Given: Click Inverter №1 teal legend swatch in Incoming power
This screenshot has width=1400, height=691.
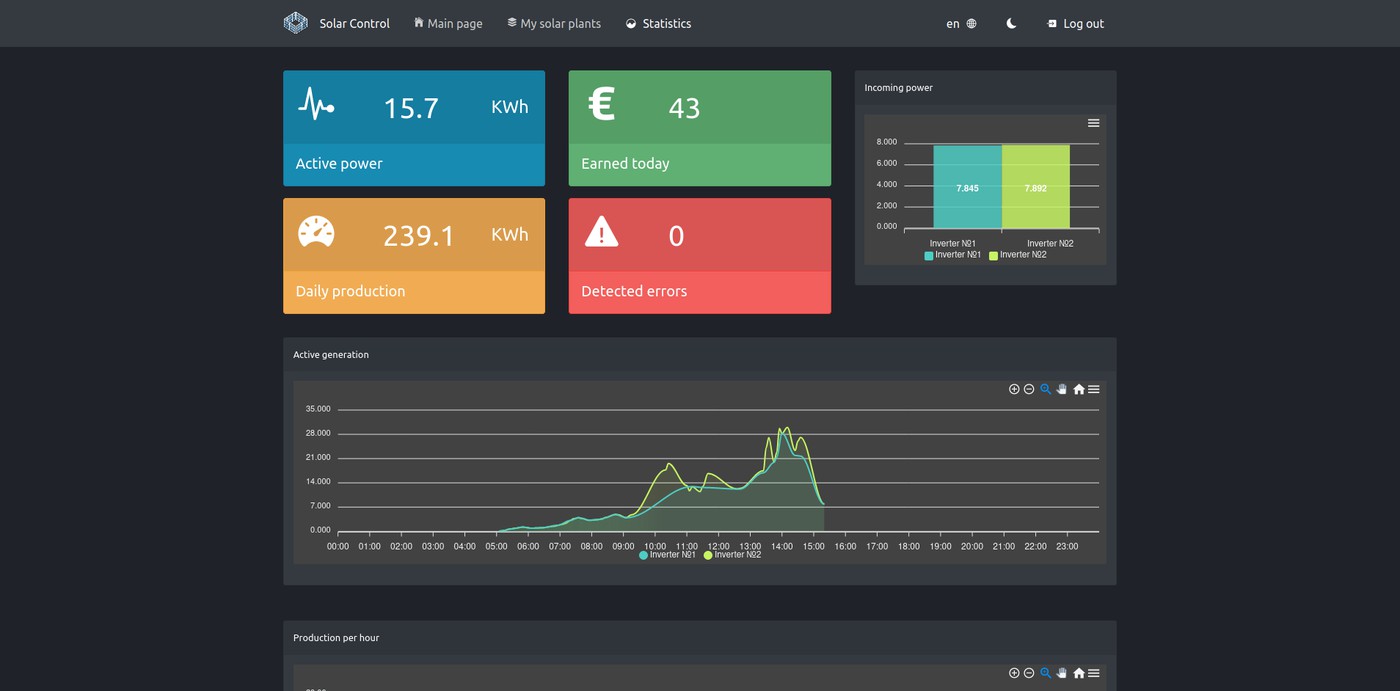Looking at the screenshot, I should pos(929,256).
